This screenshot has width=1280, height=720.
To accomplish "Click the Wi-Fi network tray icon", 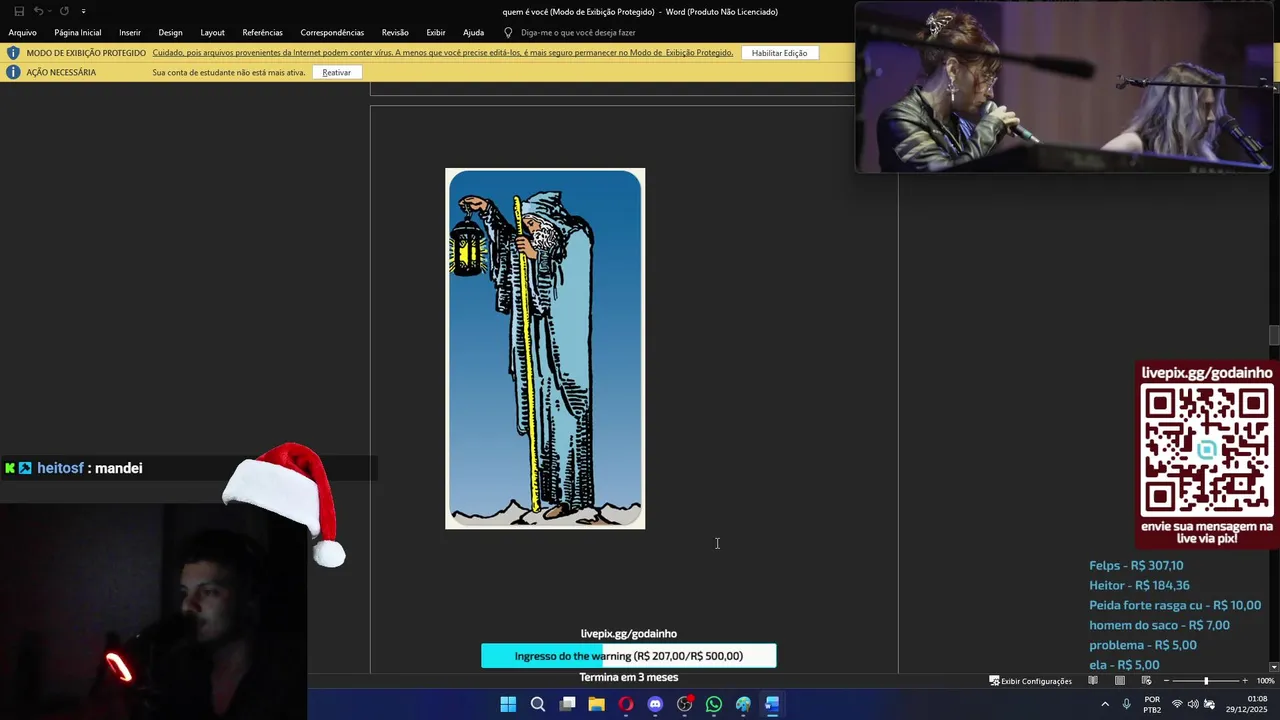I will point(1177,704).
